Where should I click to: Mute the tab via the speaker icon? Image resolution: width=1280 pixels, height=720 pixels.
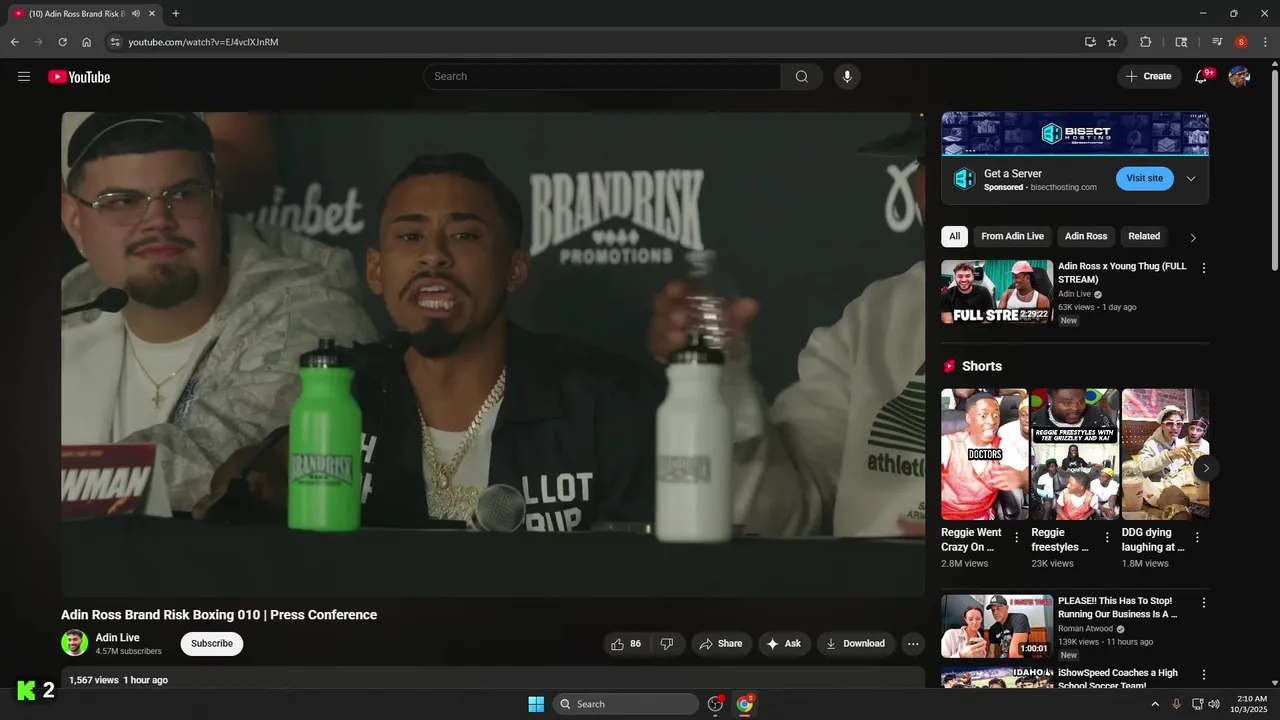click(135, 14)
